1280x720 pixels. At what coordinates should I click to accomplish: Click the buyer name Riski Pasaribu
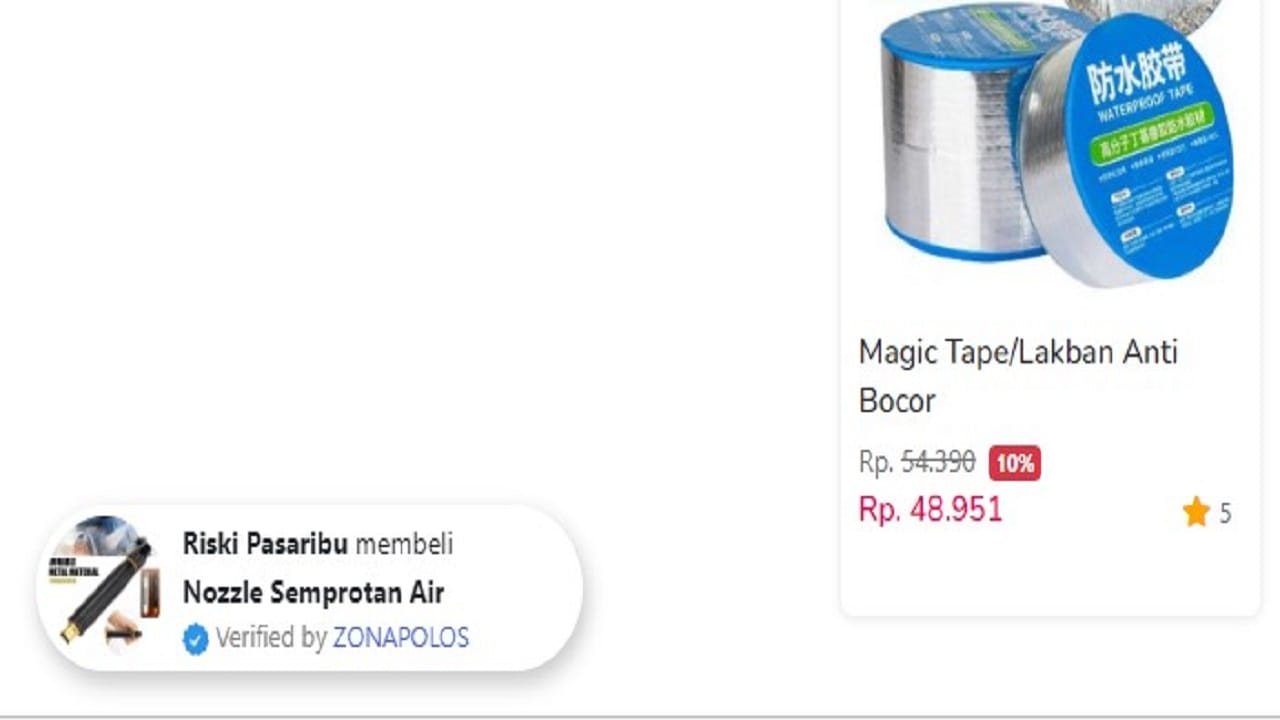pos(265,544)
